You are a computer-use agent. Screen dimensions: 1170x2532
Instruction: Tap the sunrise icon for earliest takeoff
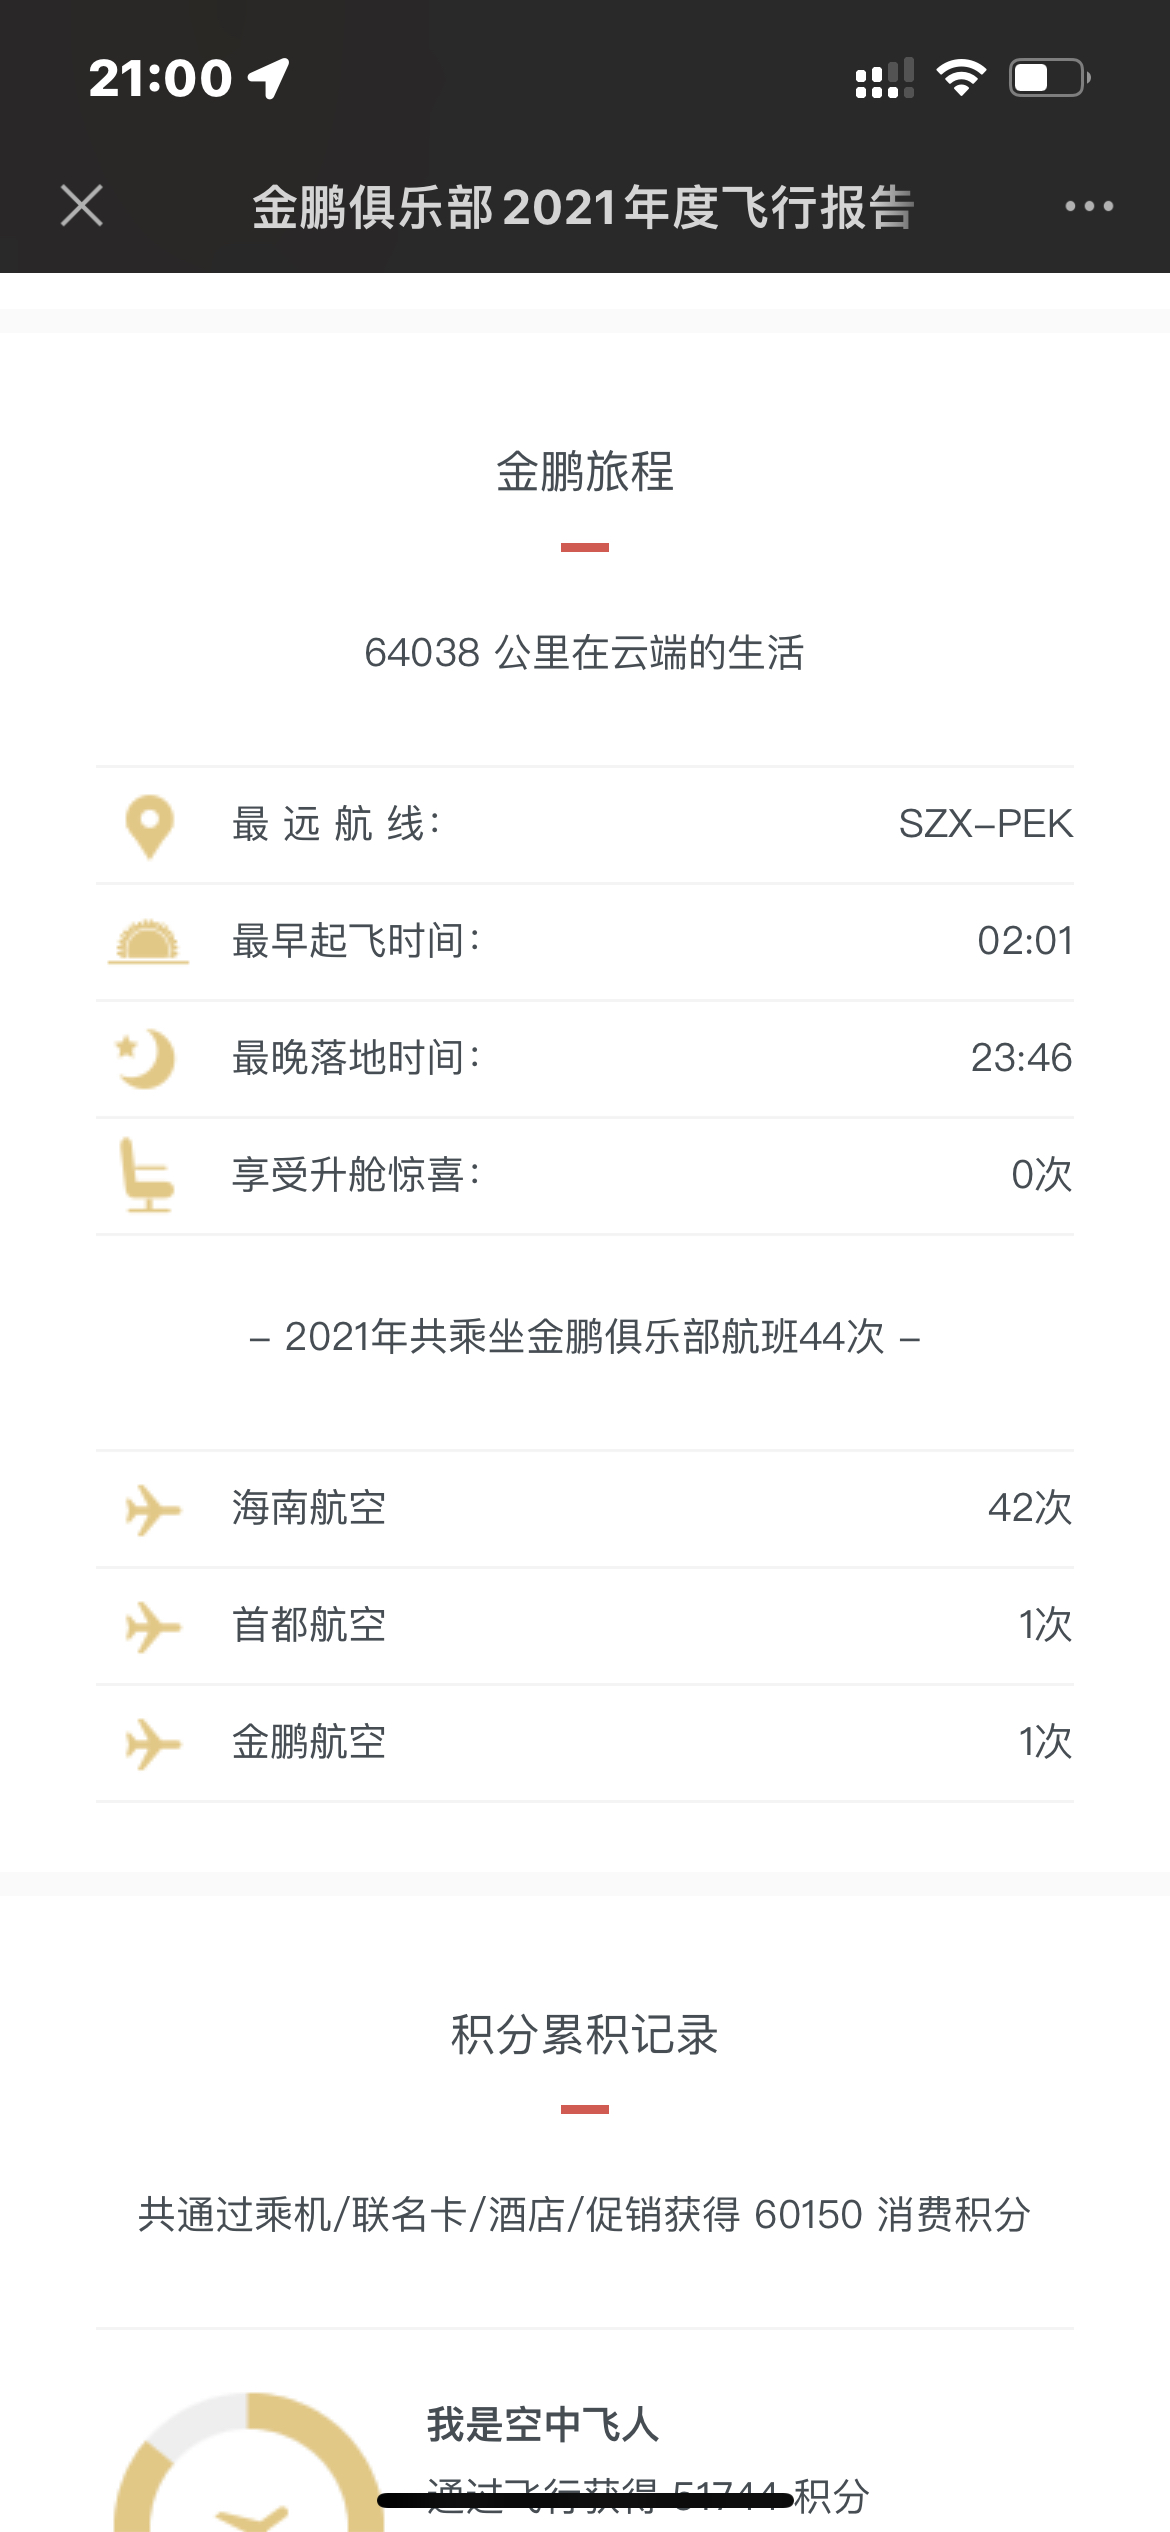click(x=148, y=942)
